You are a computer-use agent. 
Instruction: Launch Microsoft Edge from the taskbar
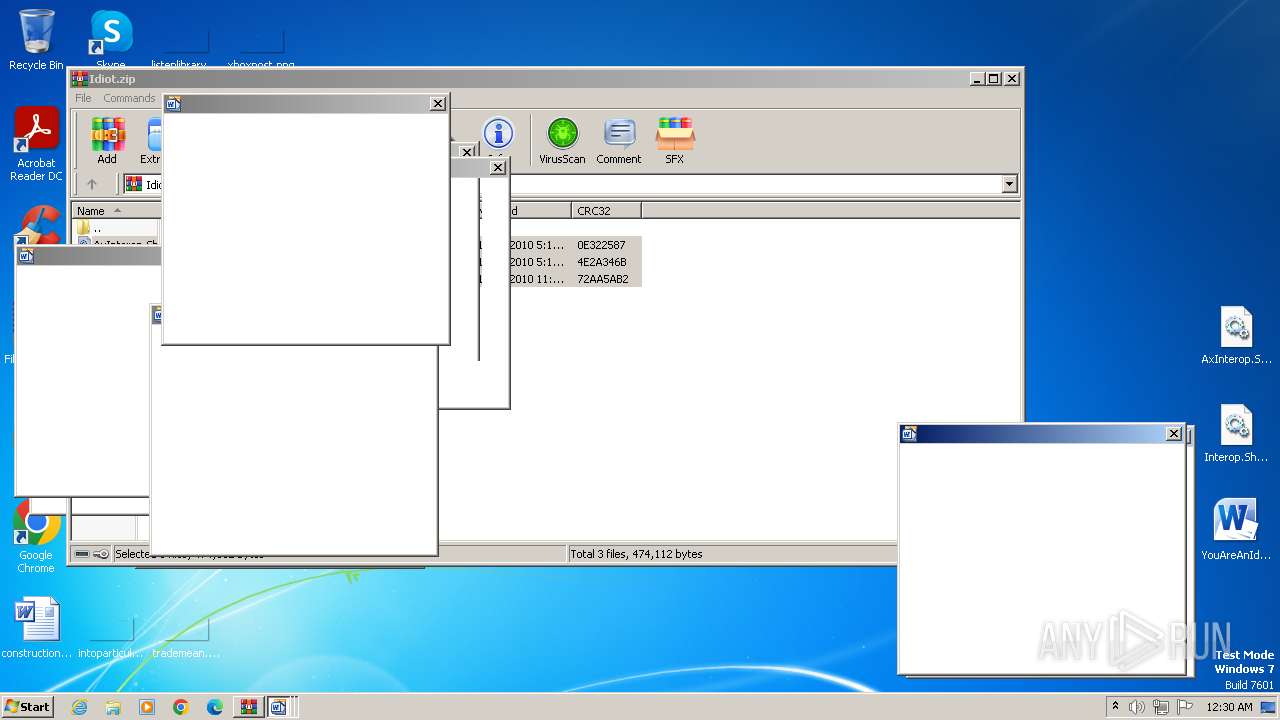coord(215,707)
